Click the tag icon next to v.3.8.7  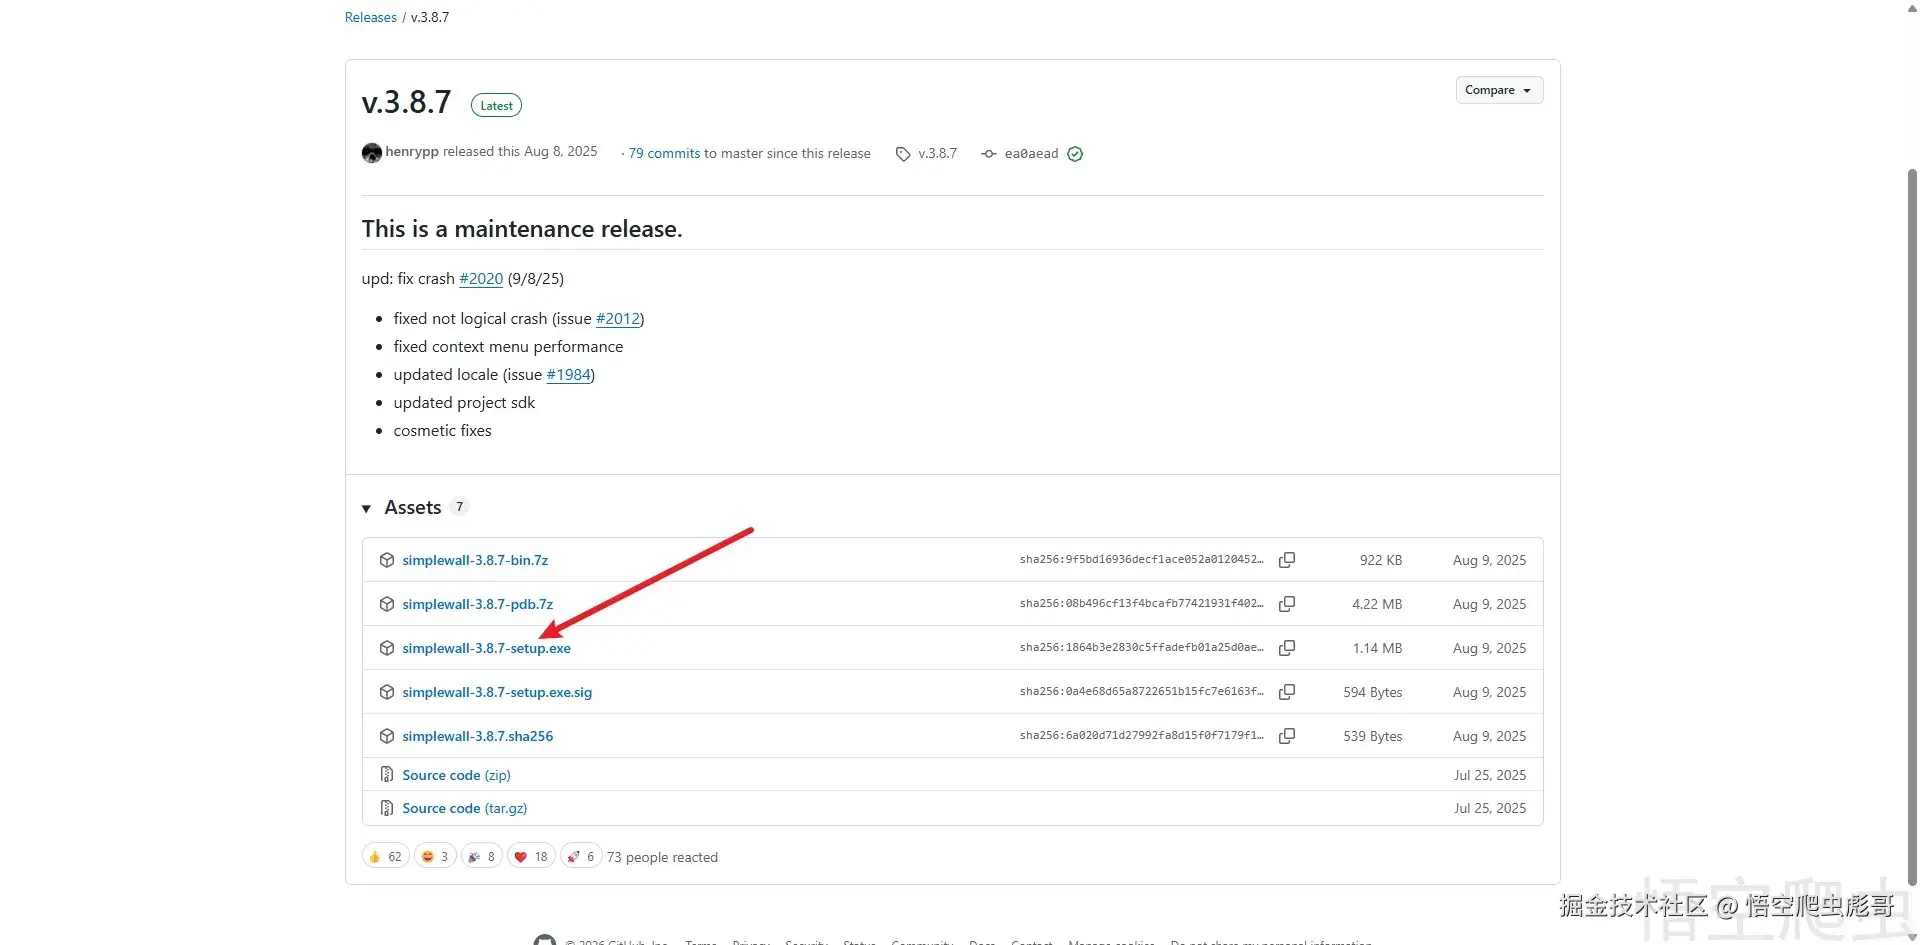[903, 154]
